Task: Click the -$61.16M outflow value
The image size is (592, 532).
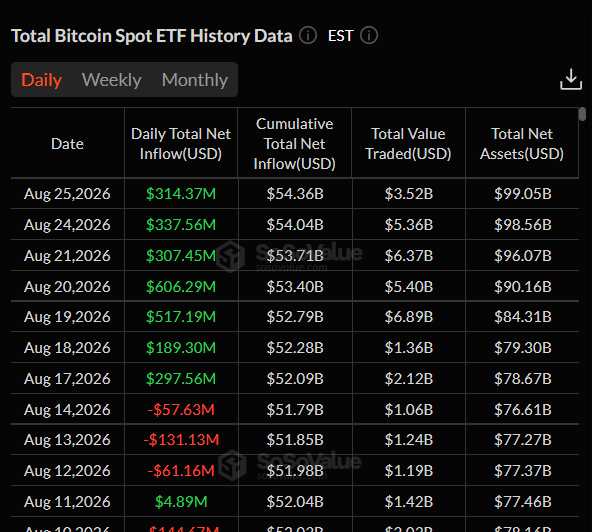Action: (x=181, y=470)
